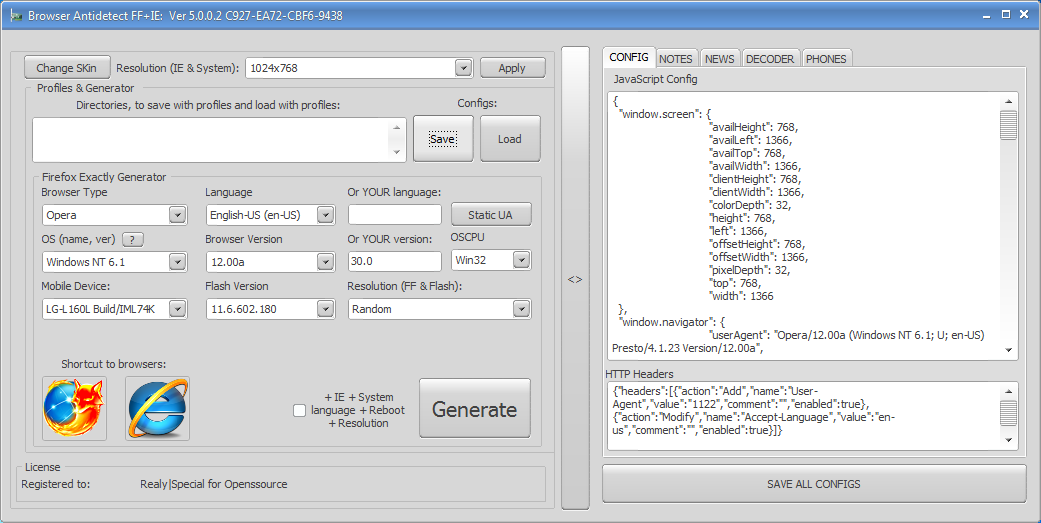Screen dimensions: 1041x523
Task: Click the HTTP Headers scroll down arrow
Action: tap(1008, 440)
